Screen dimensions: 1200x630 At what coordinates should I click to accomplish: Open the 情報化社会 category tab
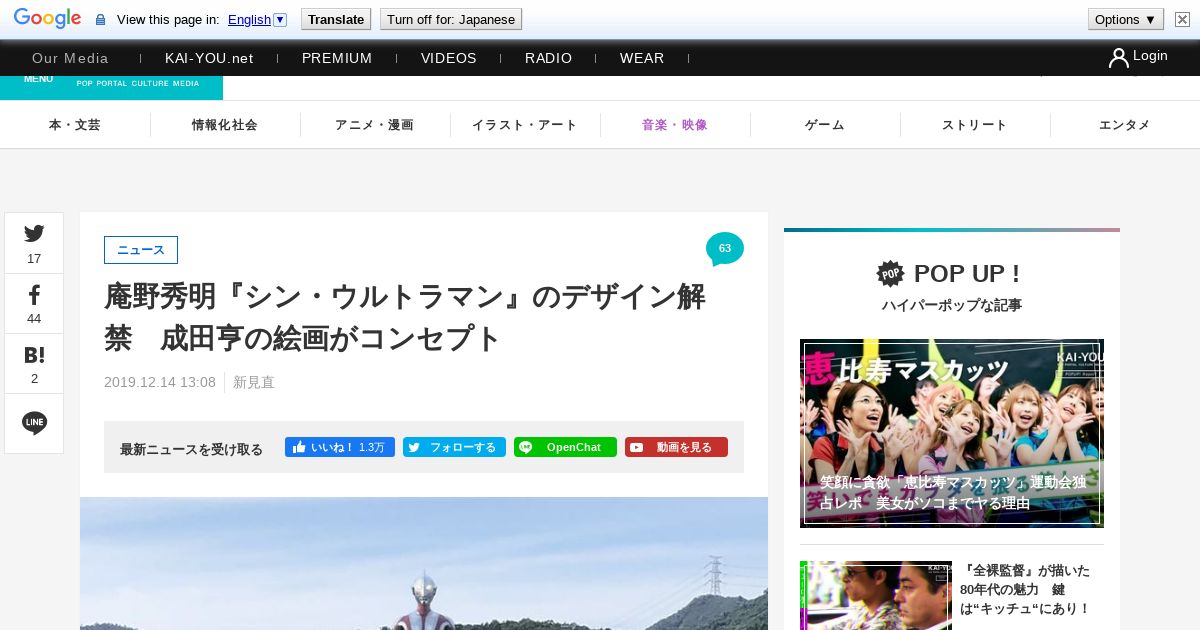tap(225, 125)
